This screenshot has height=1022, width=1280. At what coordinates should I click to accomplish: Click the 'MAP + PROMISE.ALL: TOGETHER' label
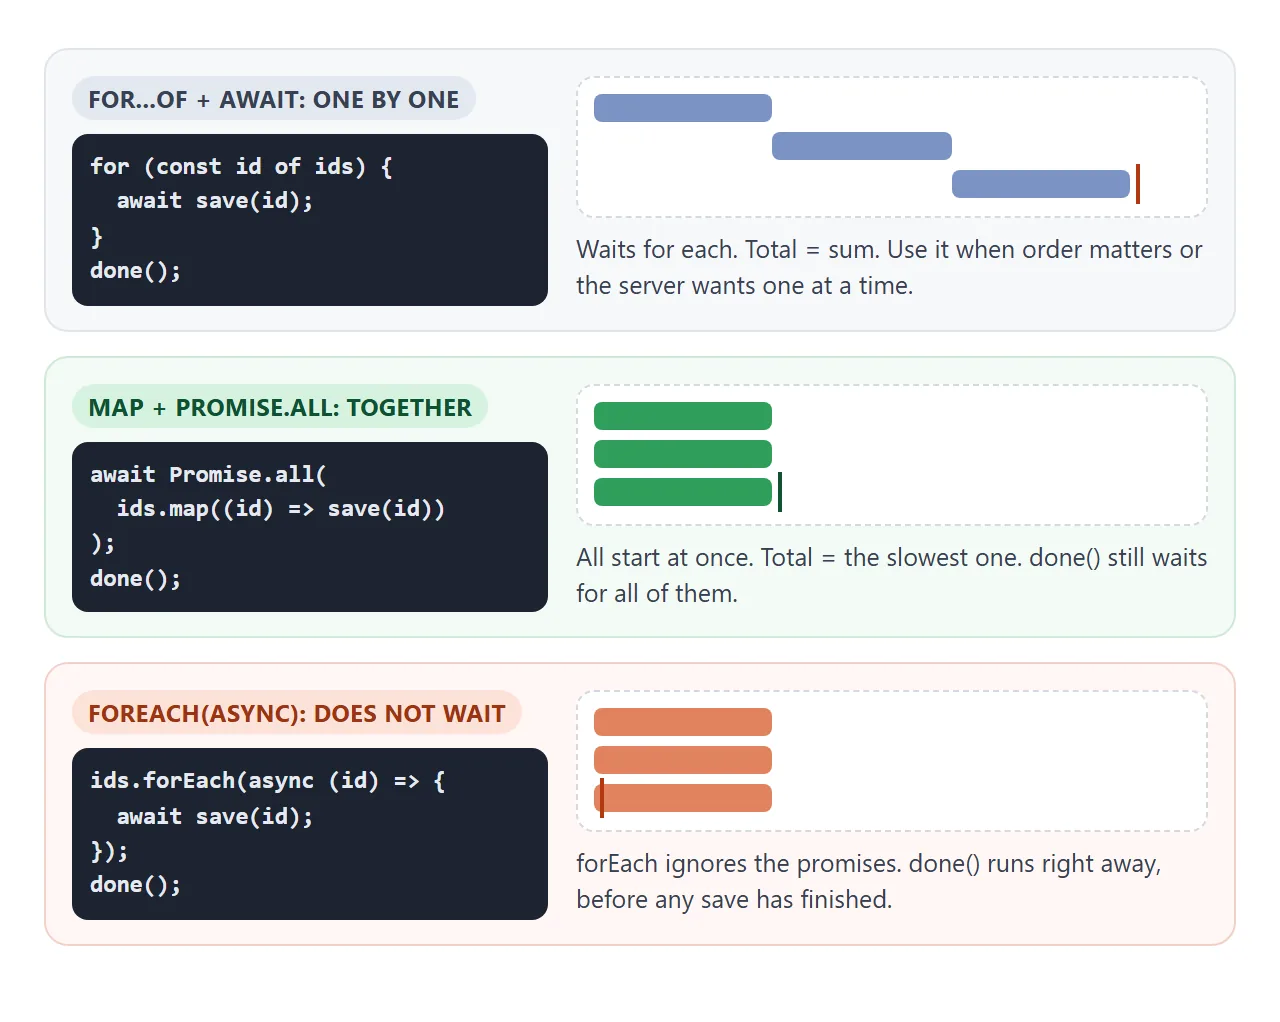click(280, 407)
